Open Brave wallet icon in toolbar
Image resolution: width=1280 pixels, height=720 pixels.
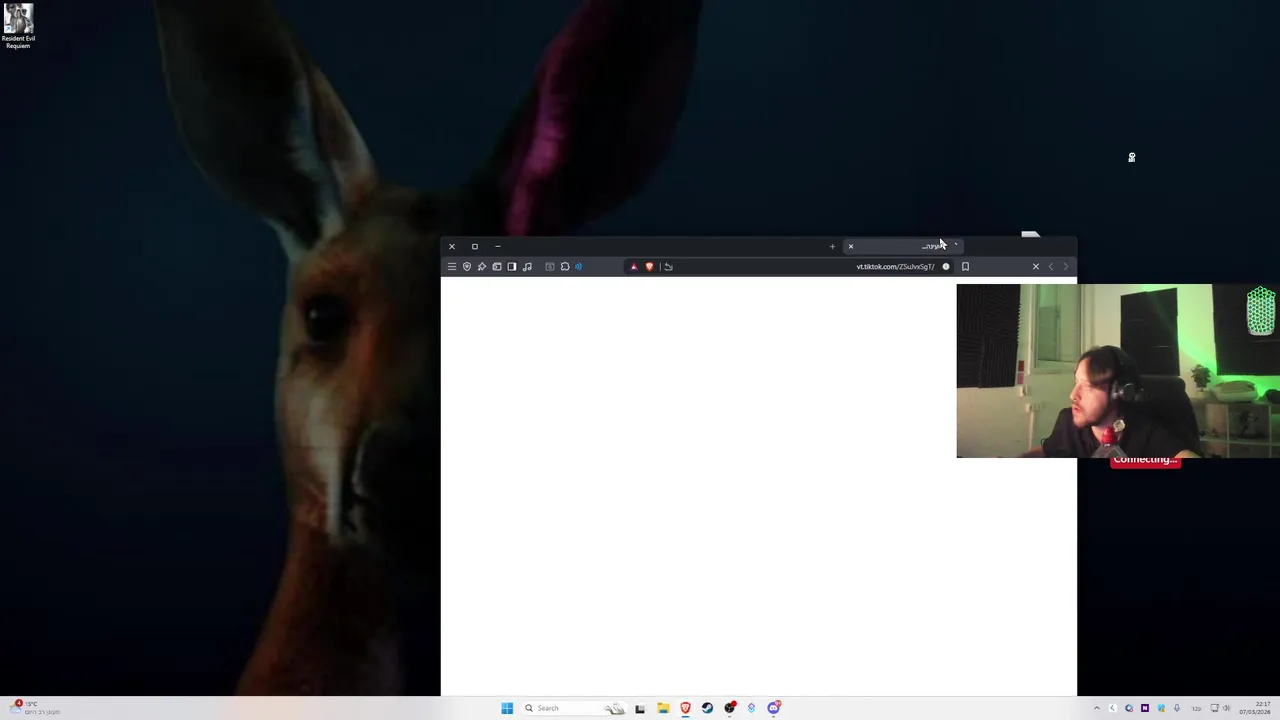coord(497,267)
